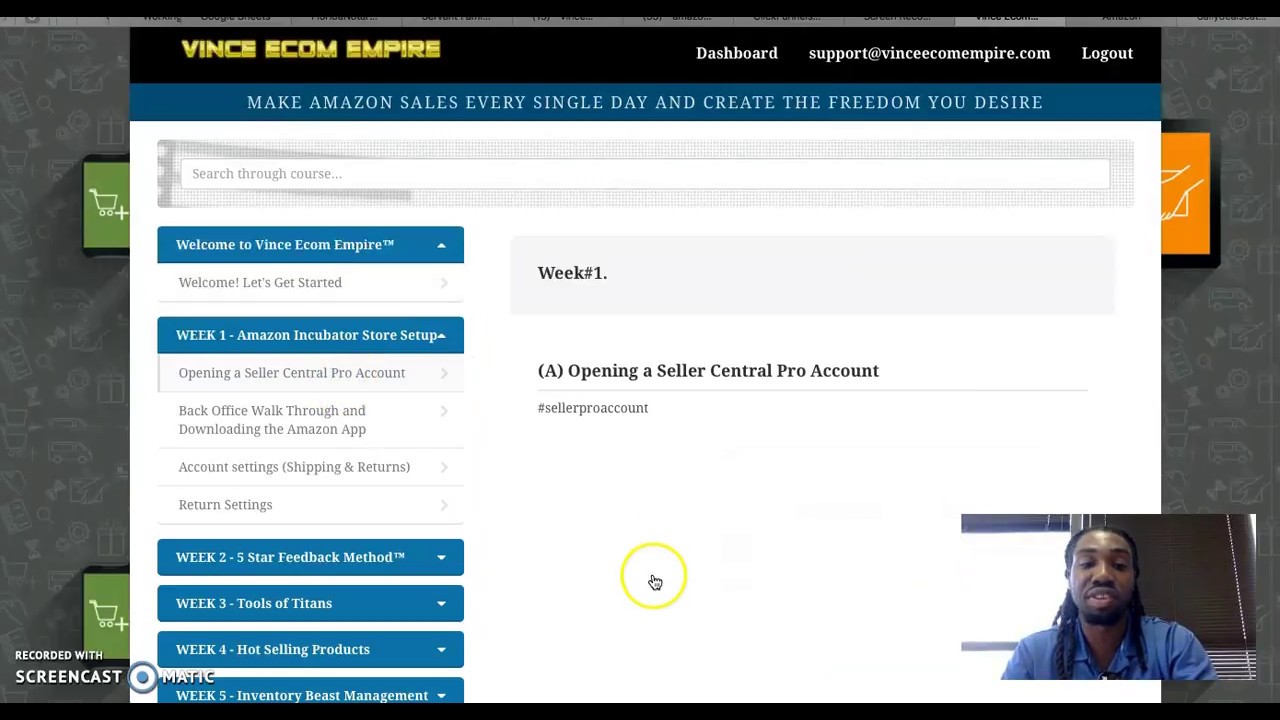
Task: Log out using the Logout link
Action: pyautogui.click(x=1107, y=53)
